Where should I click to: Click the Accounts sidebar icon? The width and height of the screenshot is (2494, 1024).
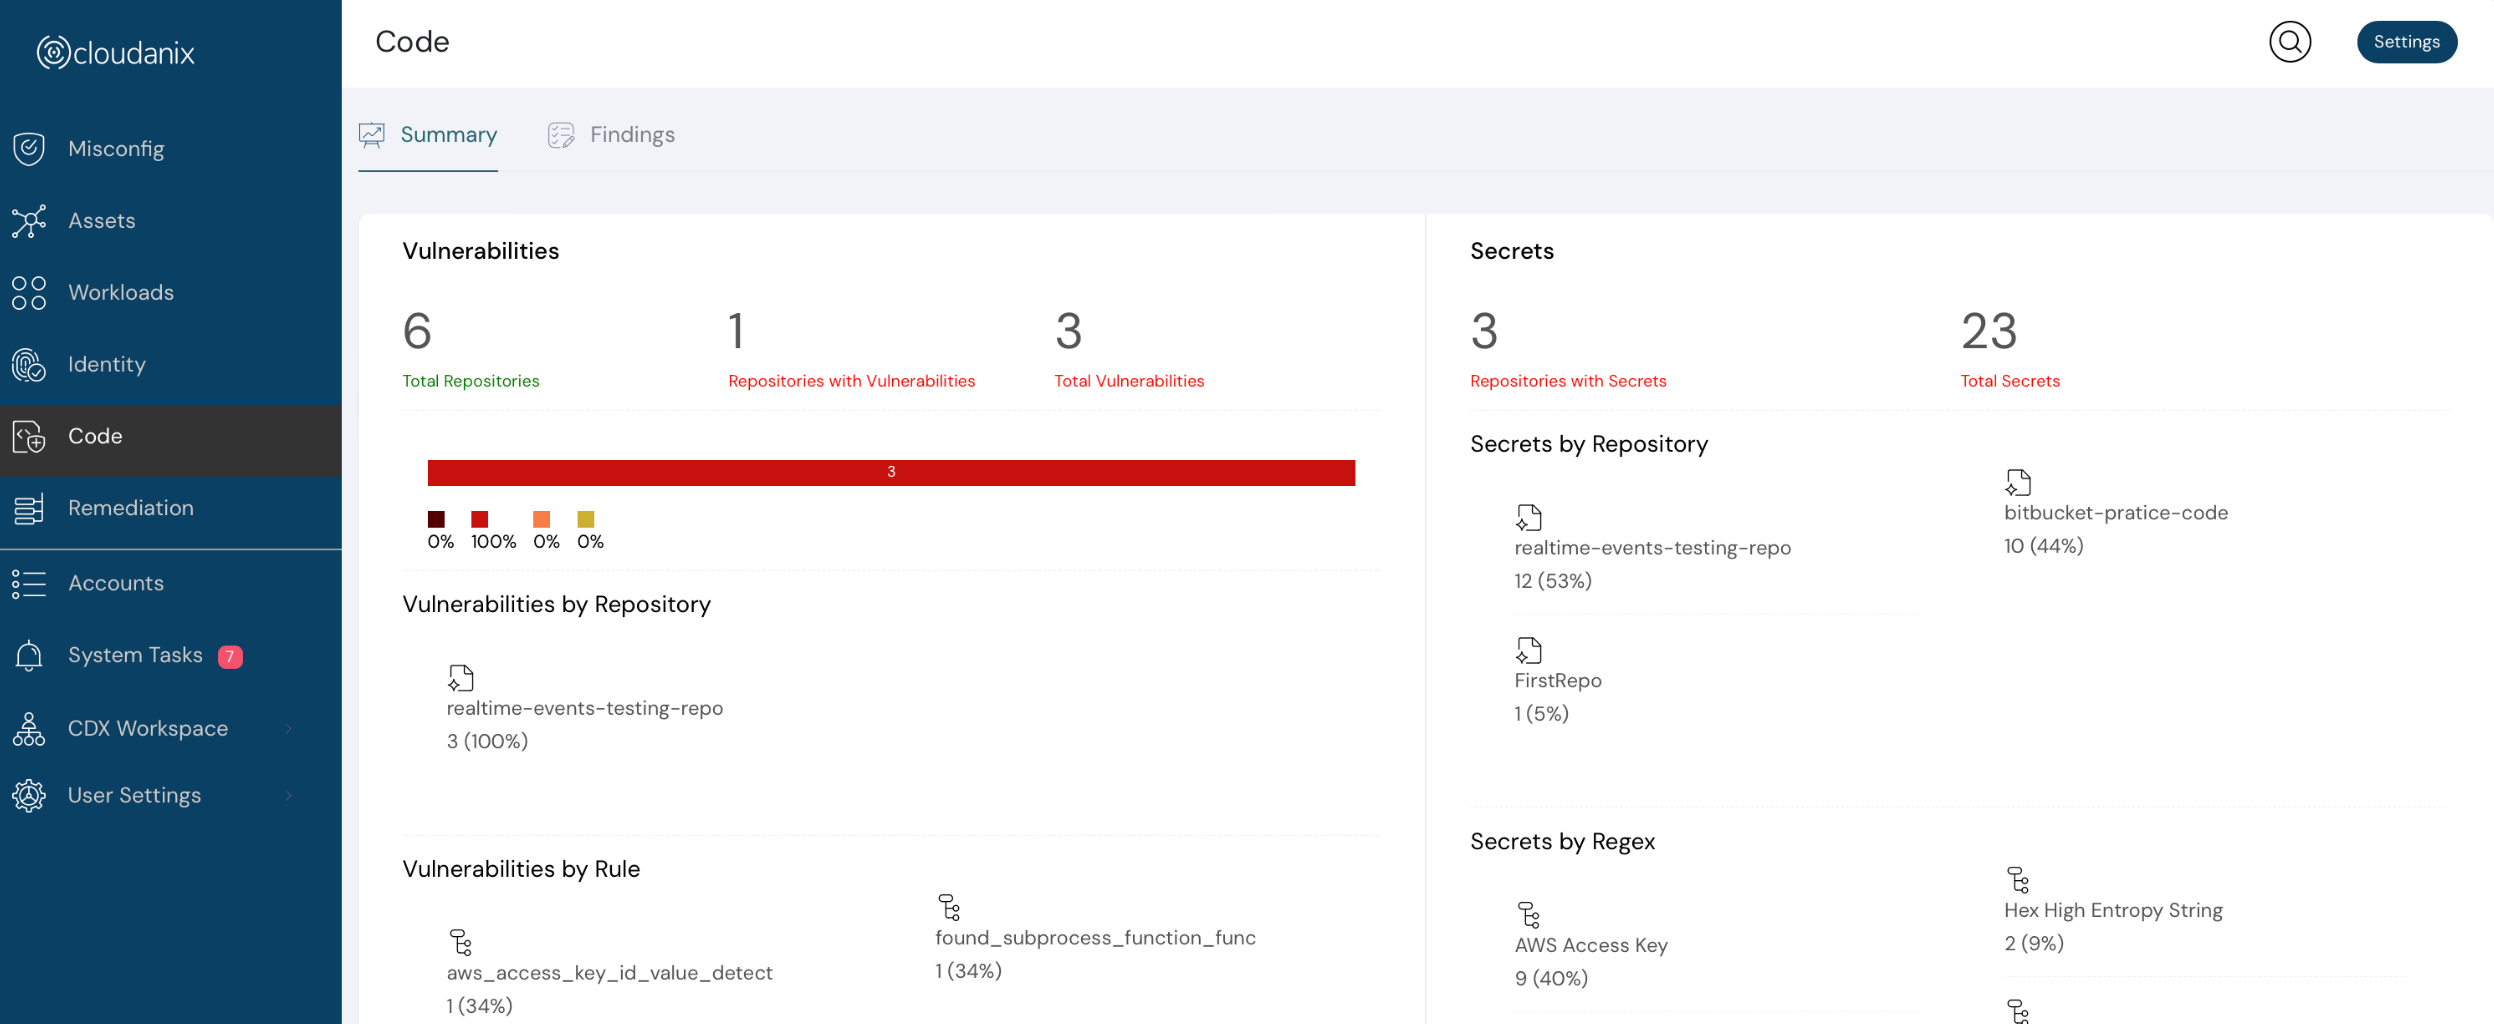coord(28,582)
